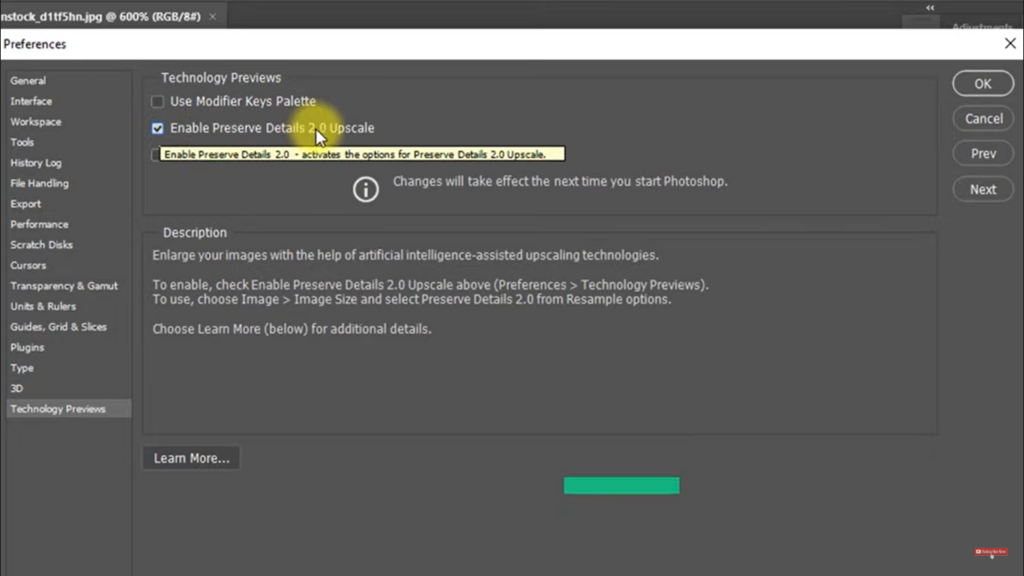Uncheck Enable Preserve Details 2.0 Upscale
The image size is (1024, 576).
pyautogui.click(x=157, y=128)
